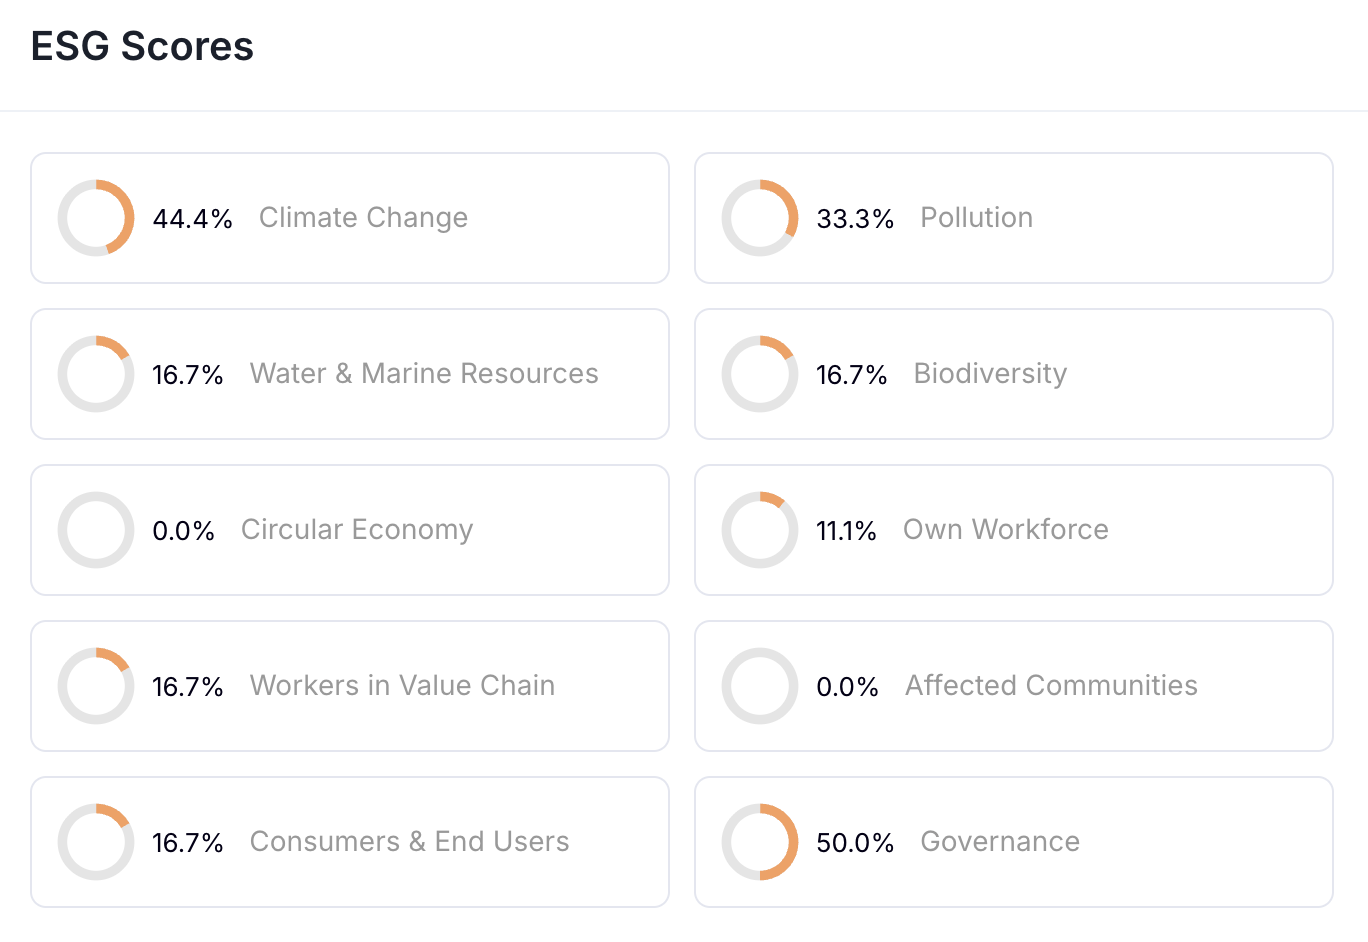Select the Biodiversity label text

990,374
